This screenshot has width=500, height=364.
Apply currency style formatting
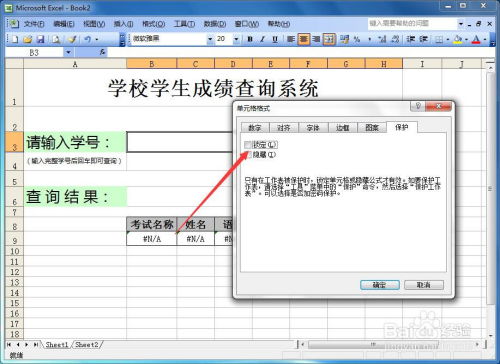(x=344, y=39)
